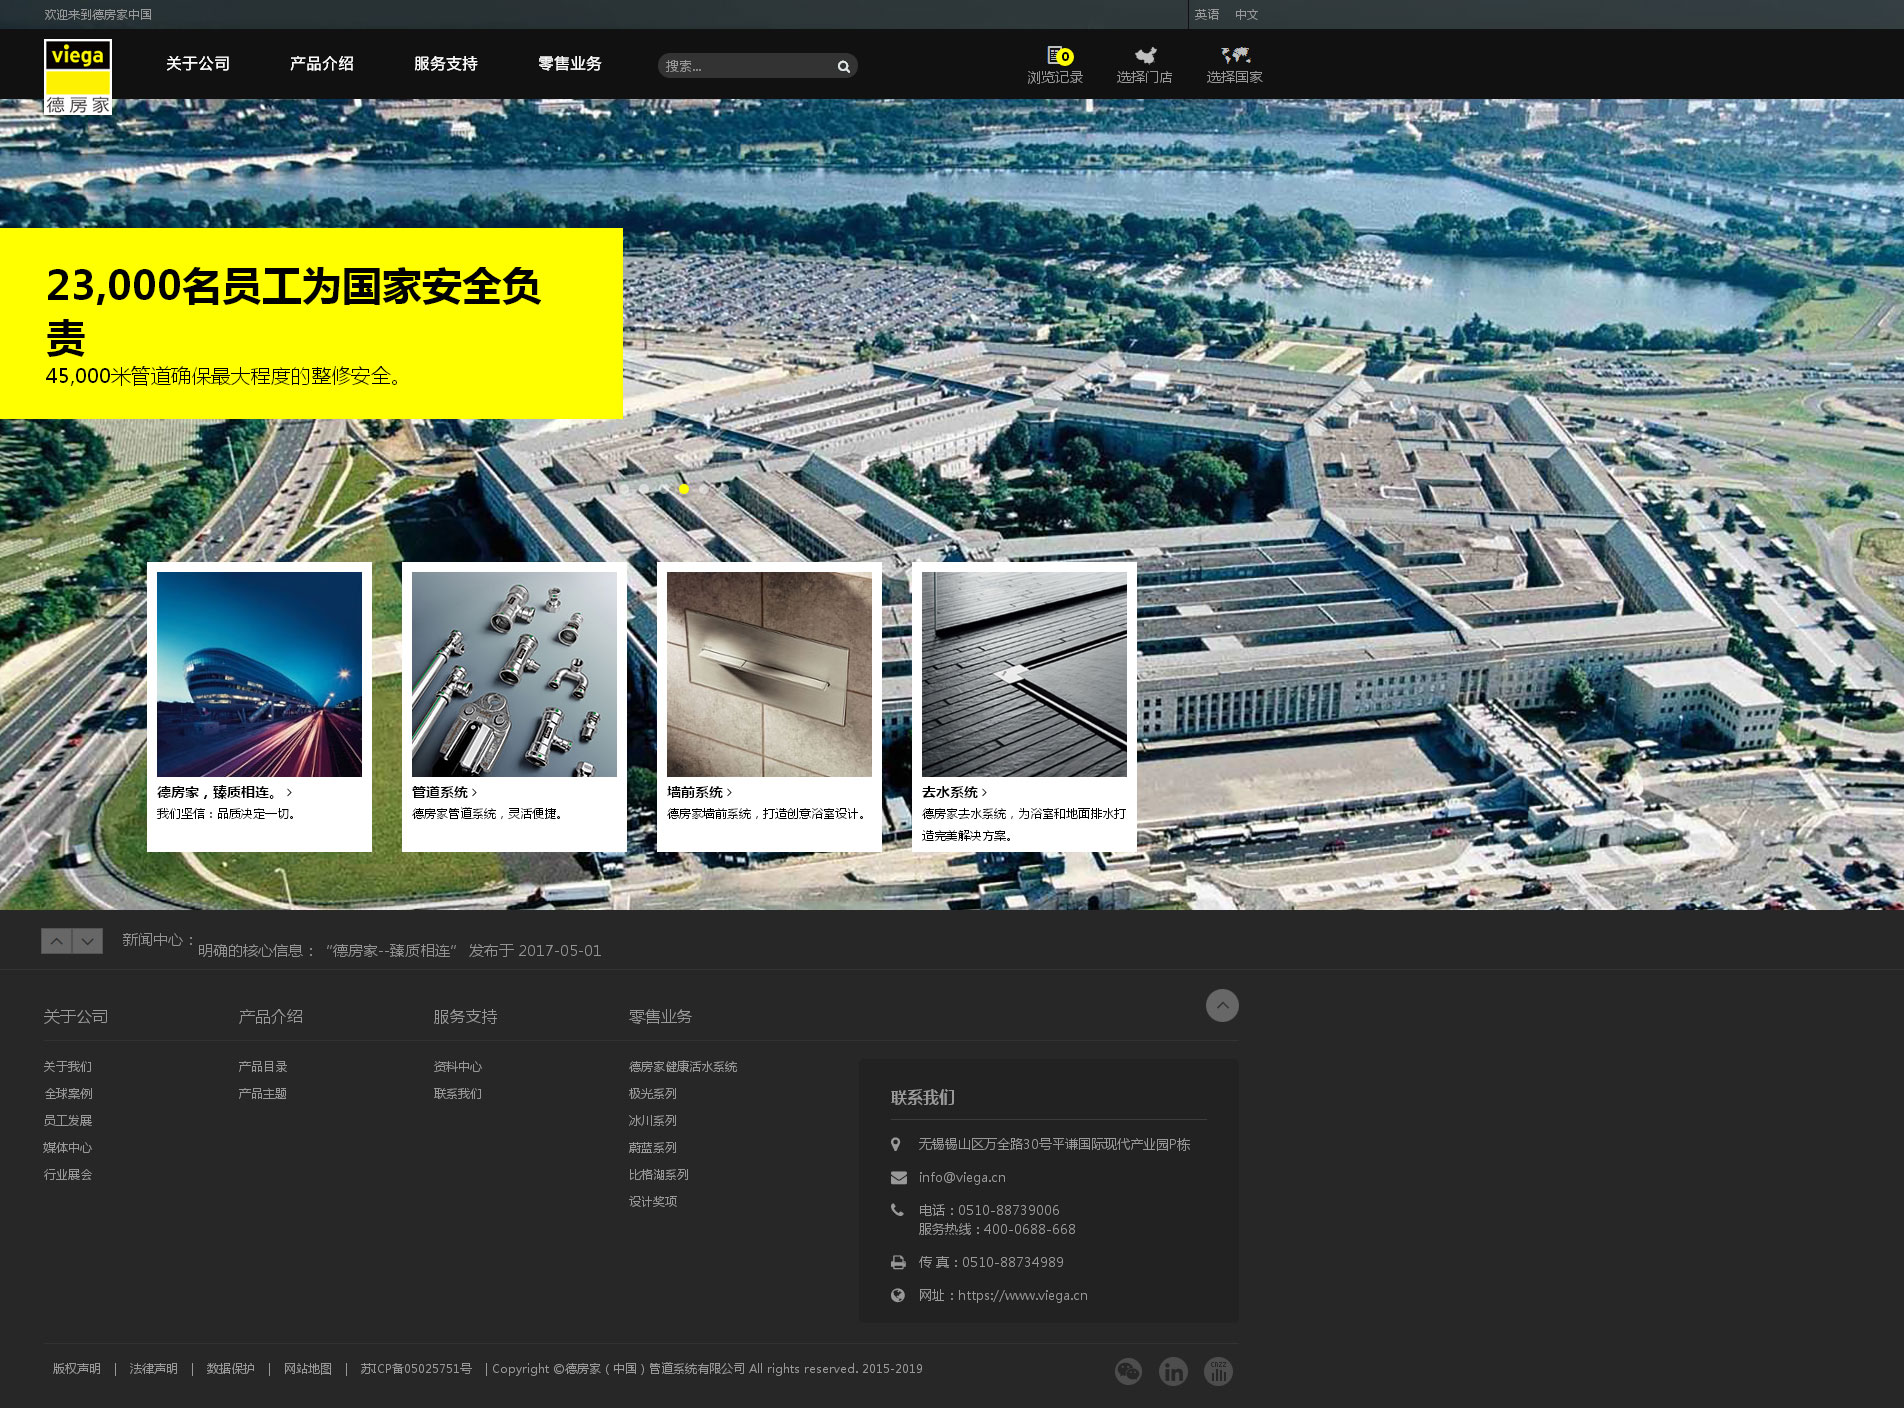Click the Viega 德房家 logo

[78, 77]
